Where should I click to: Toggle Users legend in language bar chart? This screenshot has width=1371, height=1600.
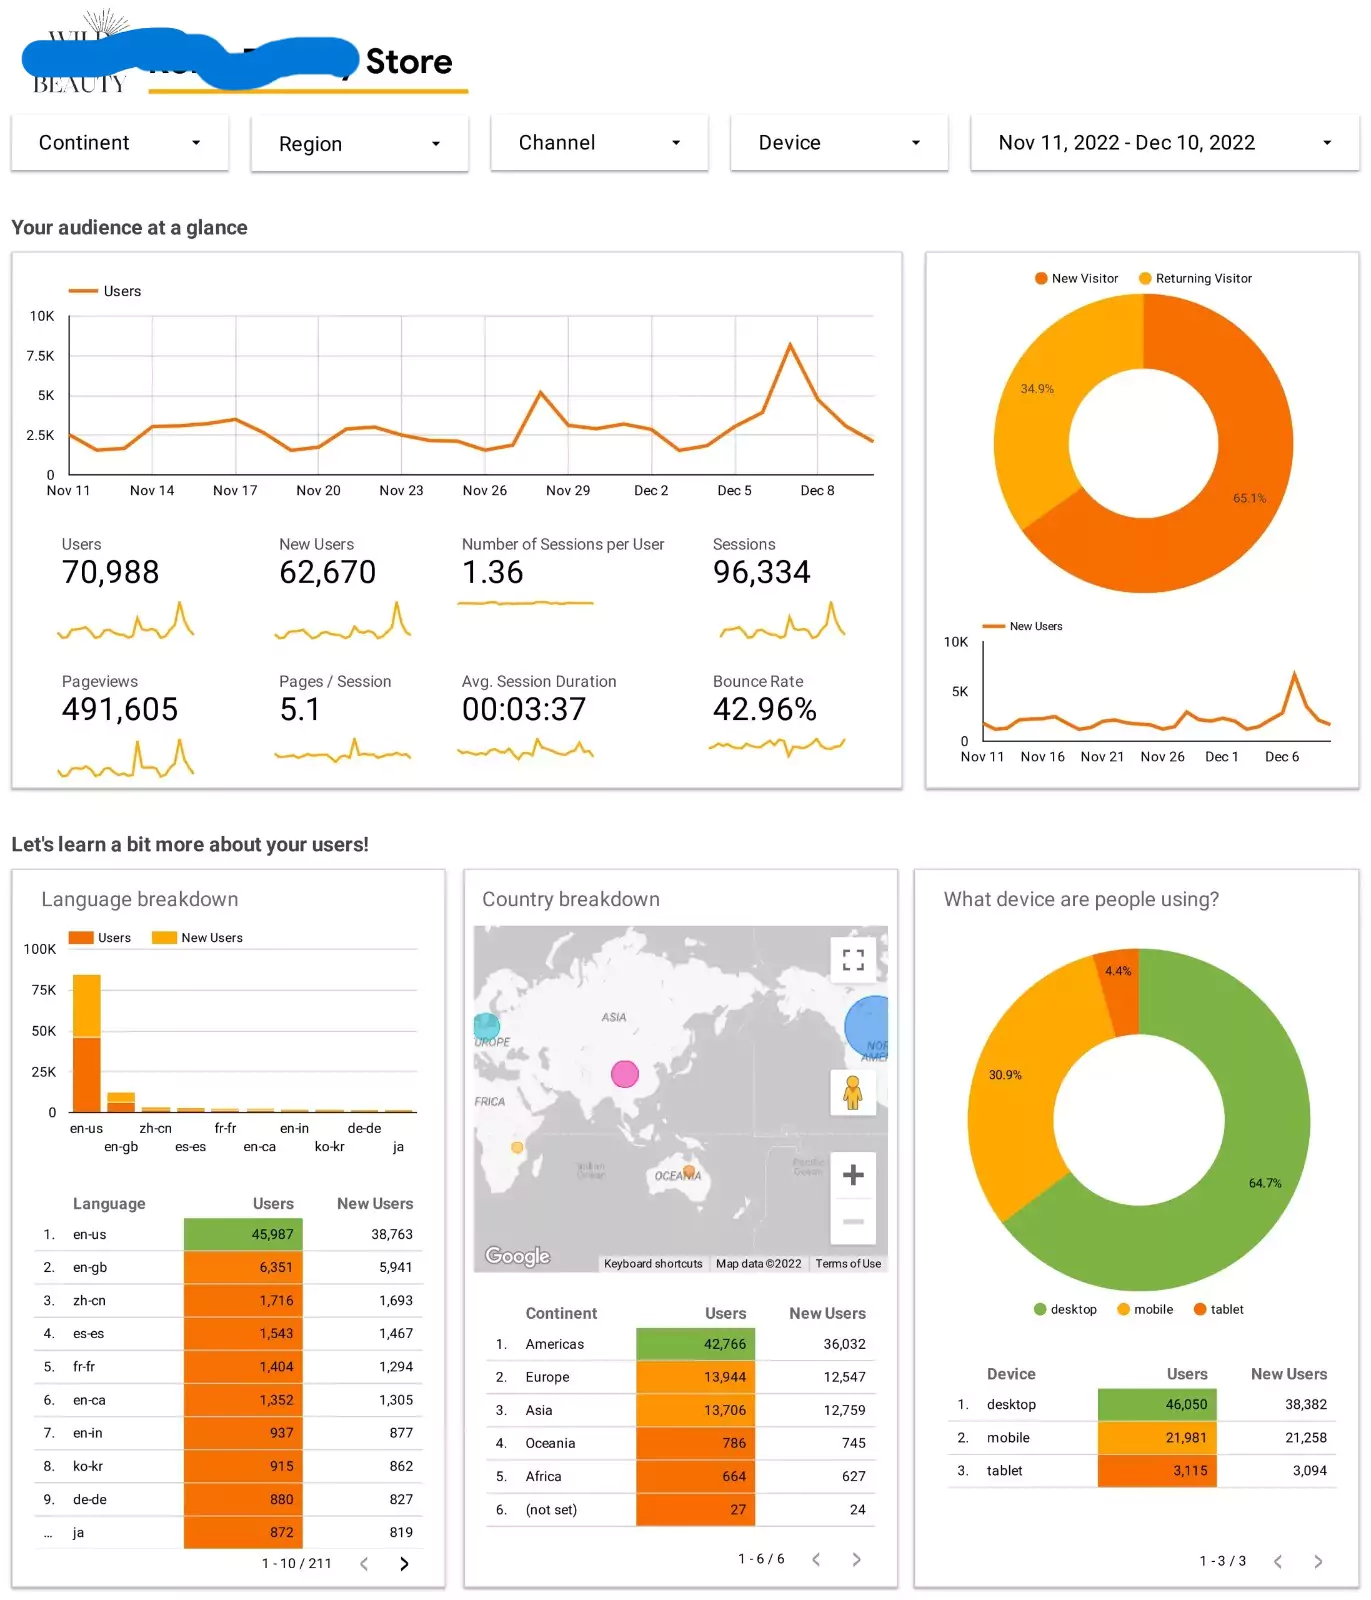(x=100, y=938)
